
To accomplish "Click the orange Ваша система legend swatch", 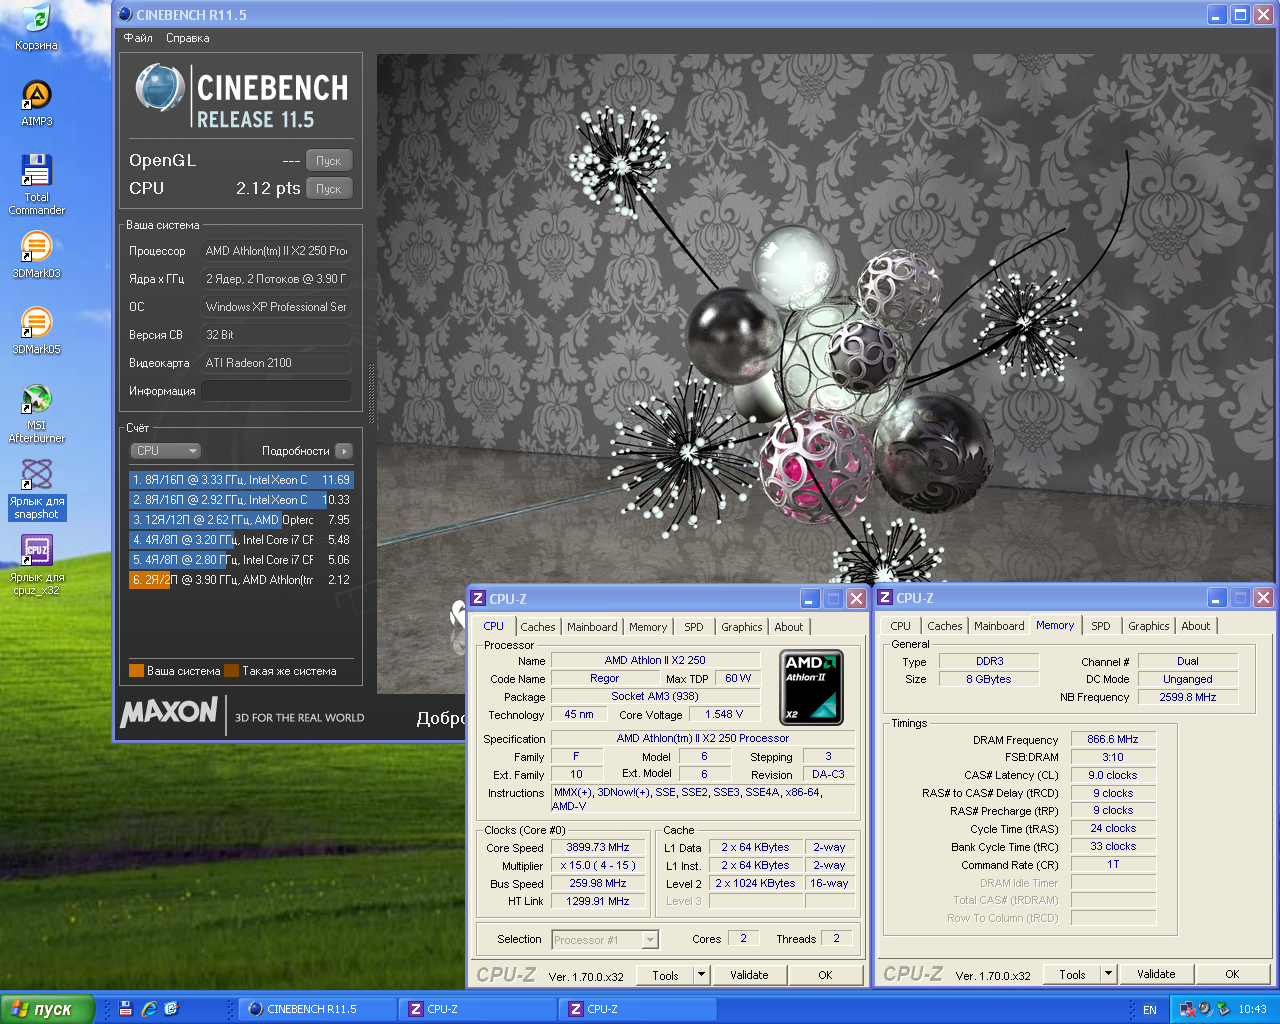I will (x=136, y=671).
